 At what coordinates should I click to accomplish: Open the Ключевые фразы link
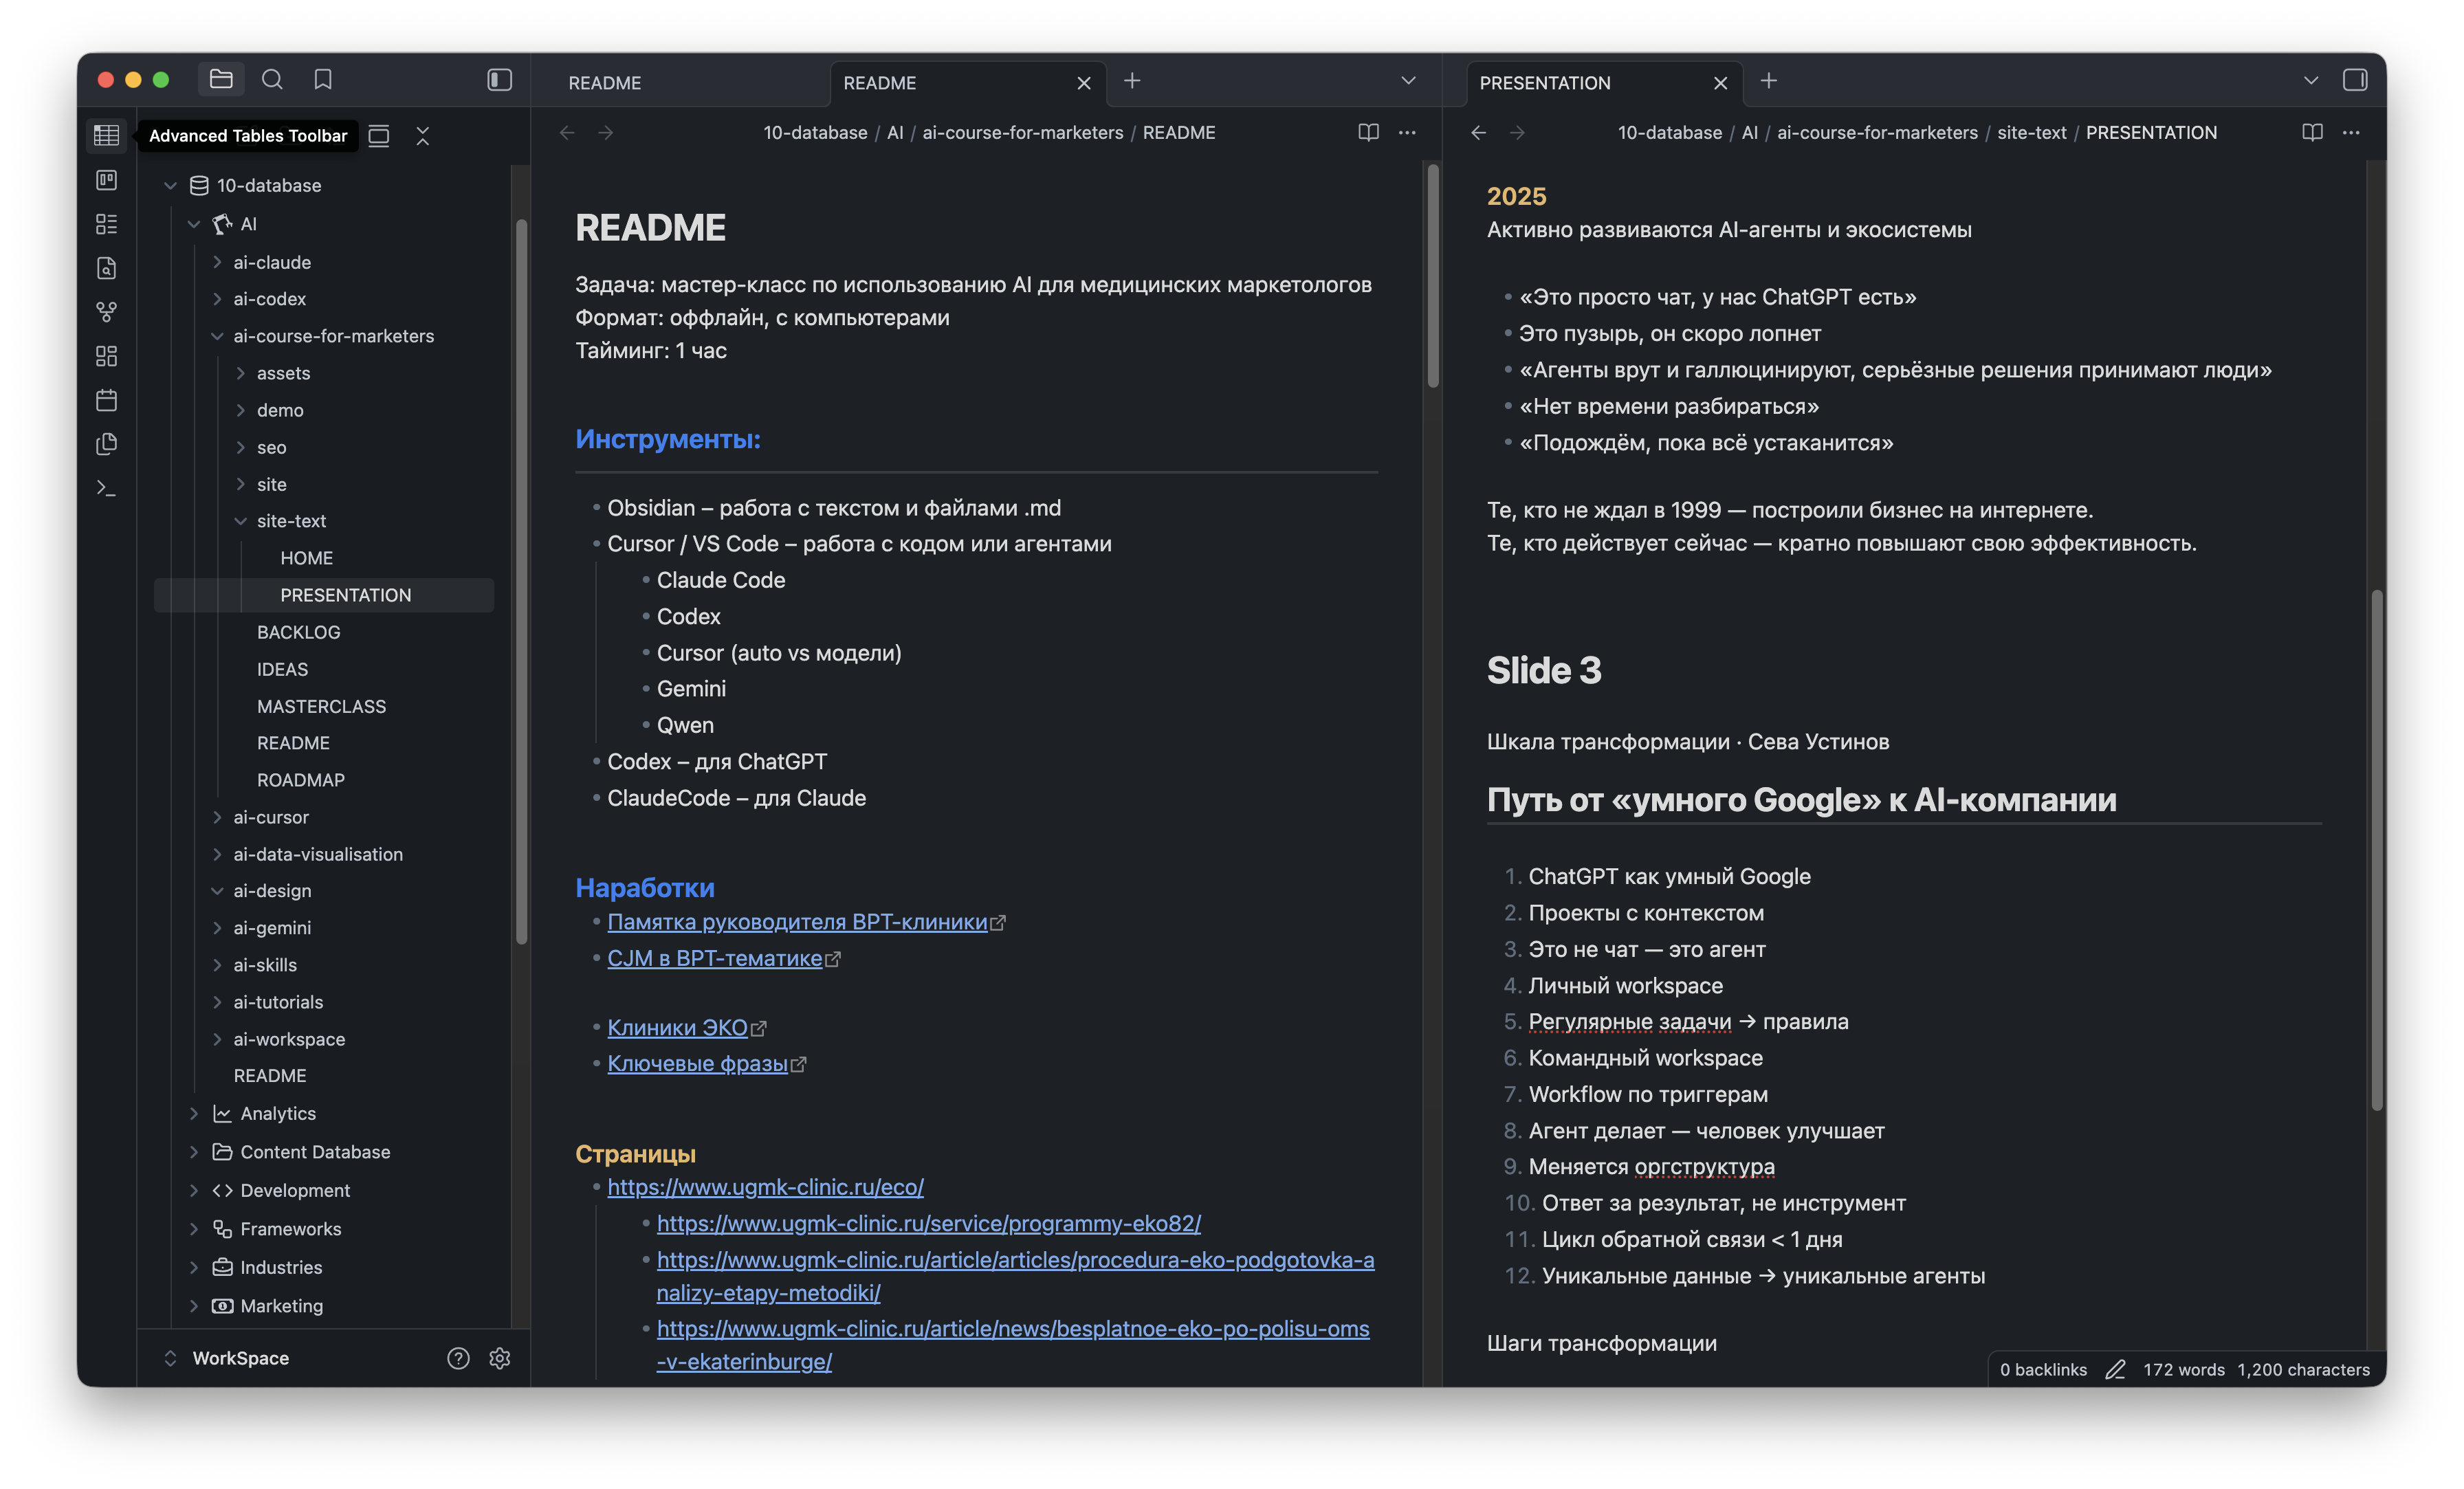pyautogui.click(x=698, y=1063)
